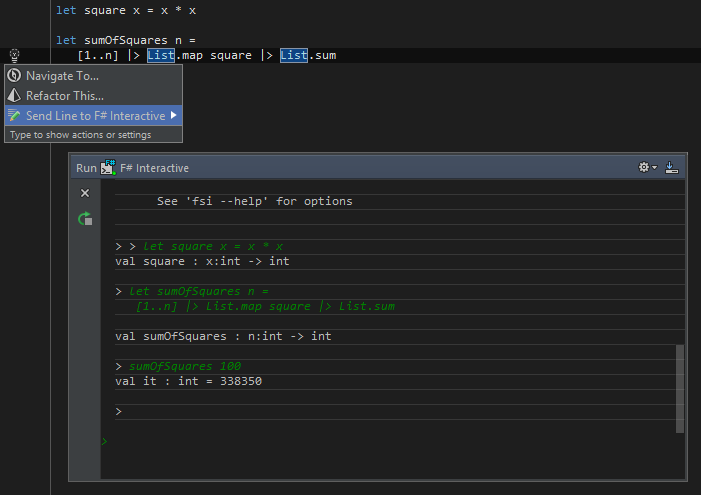Screen dimensions: 701x495
Task: Click the List before .sum in editor
Action: point(294,55)
